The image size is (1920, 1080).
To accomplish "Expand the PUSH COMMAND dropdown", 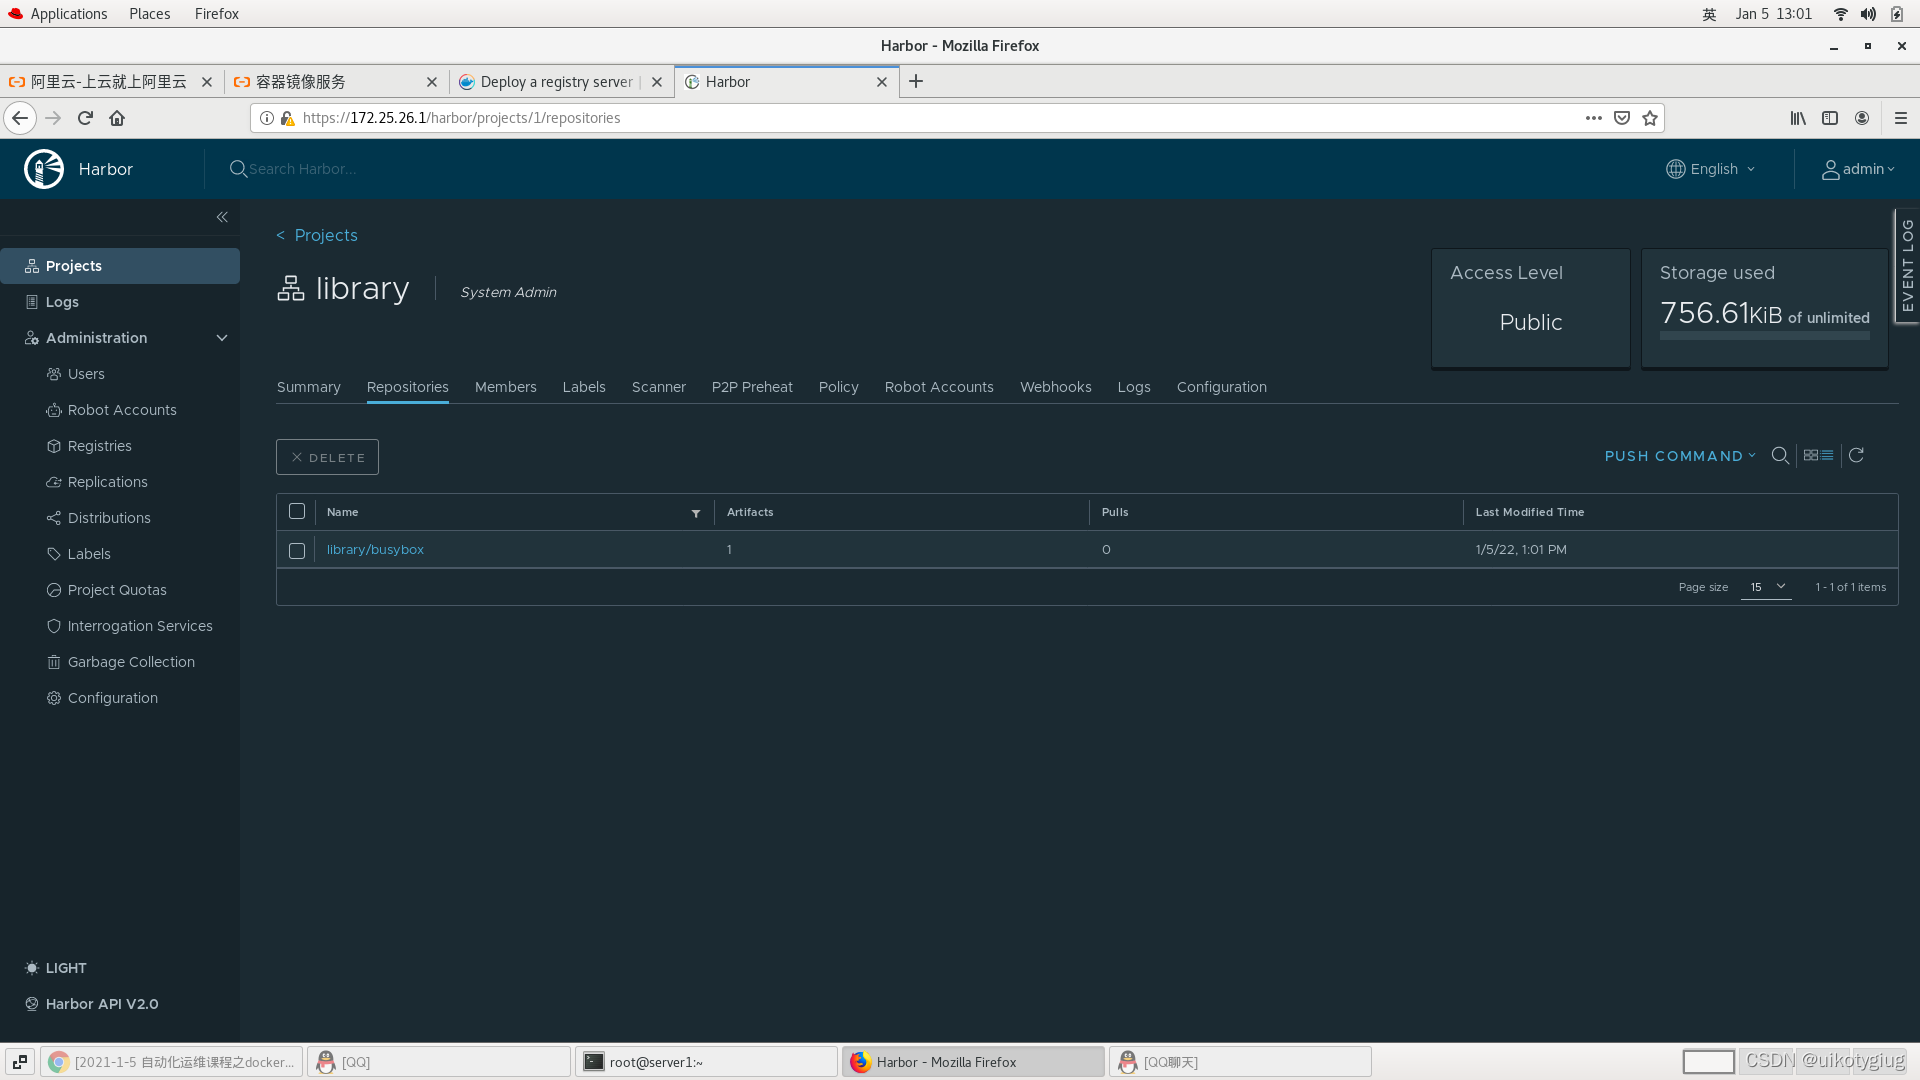I will pyautogui.click(x=1681, y=455).
